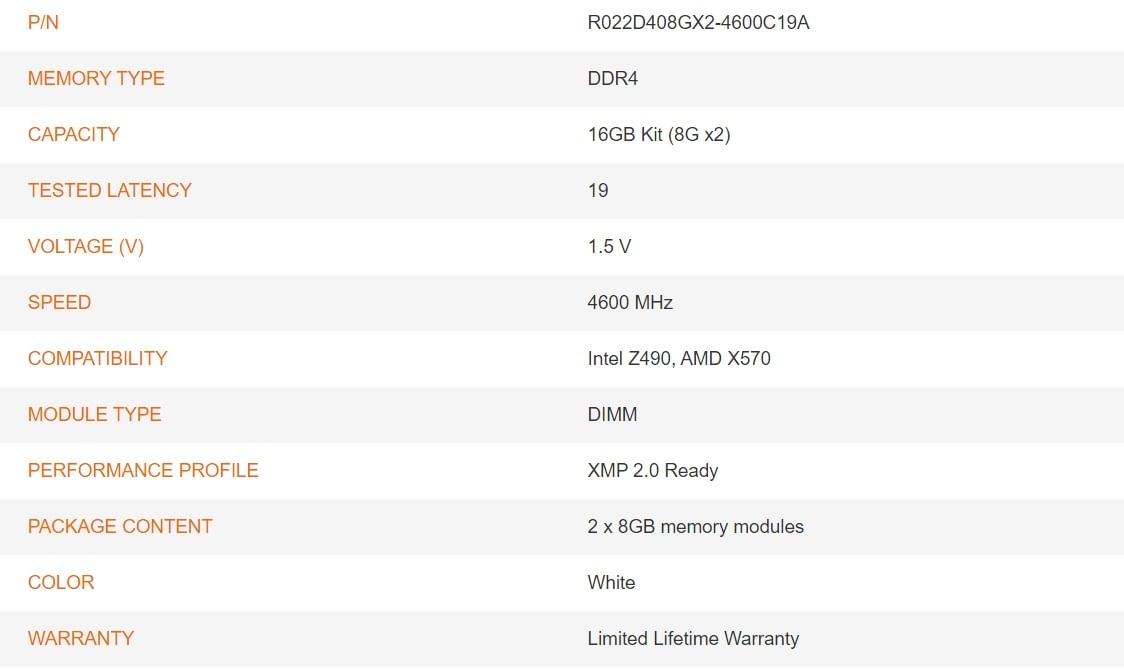Click the COMPATIBILITY label
The height and width of the screenshot is (669, 1124).
click(98, 358)
